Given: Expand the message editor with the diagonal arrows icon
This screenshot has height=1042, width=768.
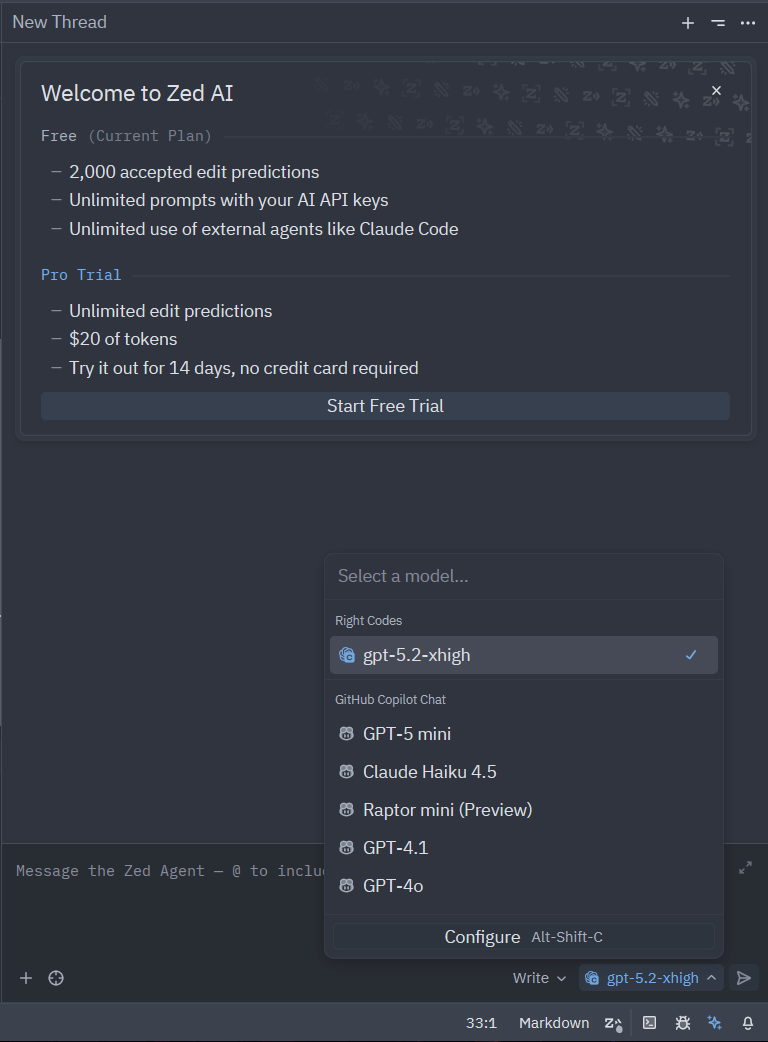Looking at the screenshot, I should pyautogui.click(x=744, y=868).
